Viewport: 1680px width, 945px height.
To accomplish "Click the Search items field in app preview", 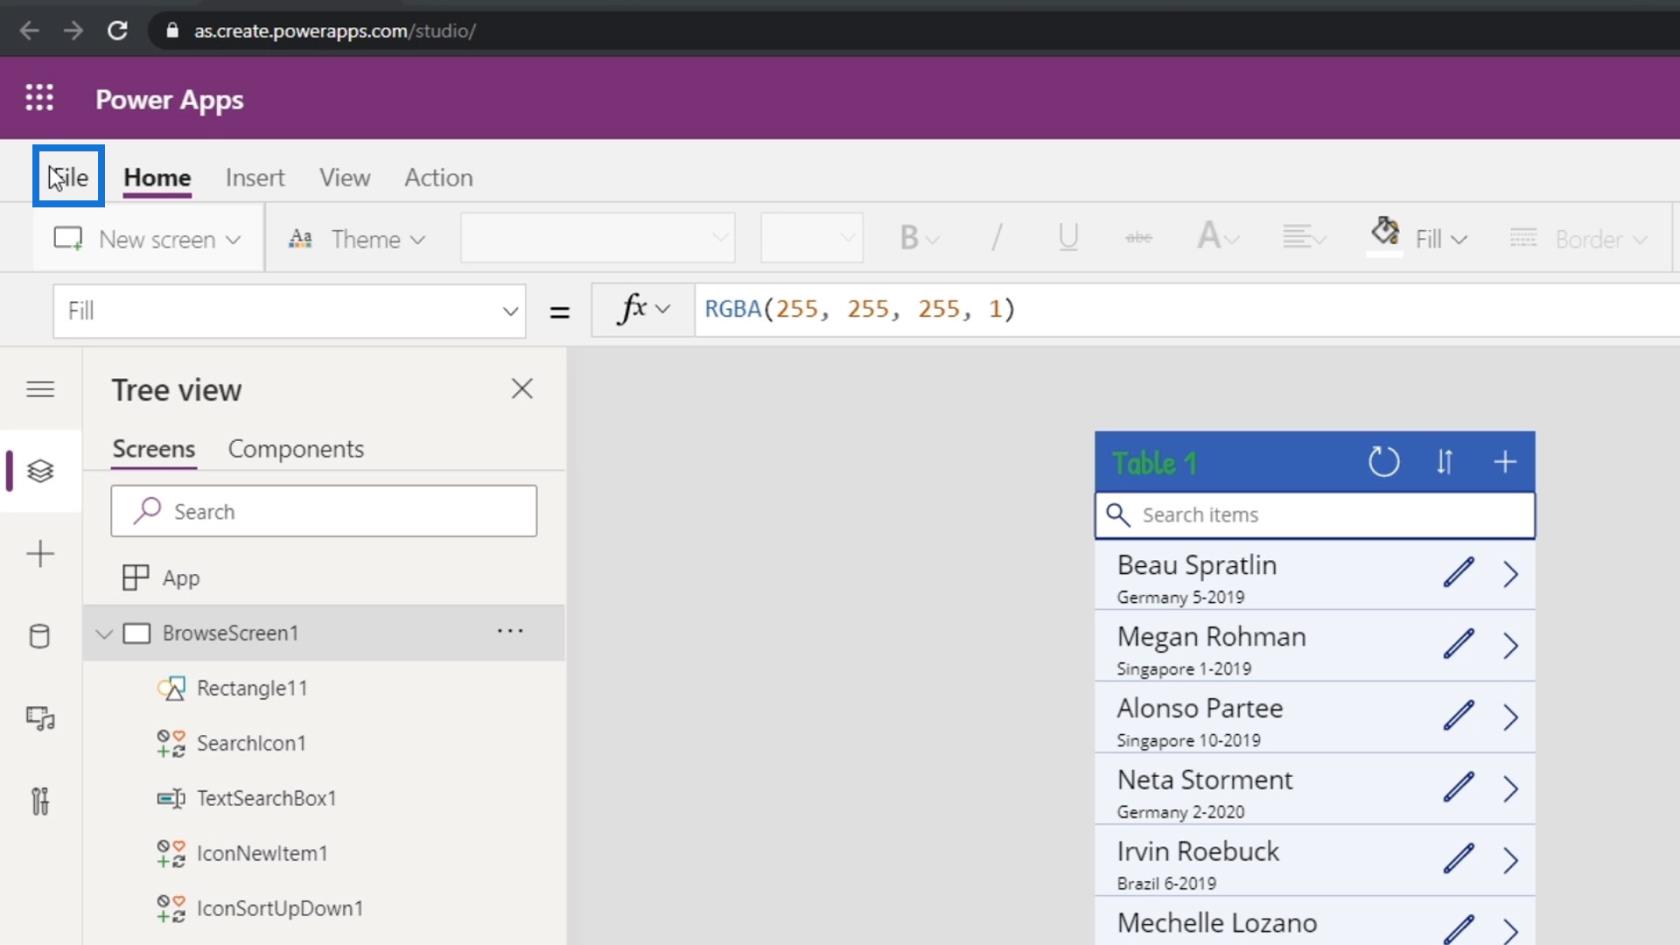I will pos(1315,515).
